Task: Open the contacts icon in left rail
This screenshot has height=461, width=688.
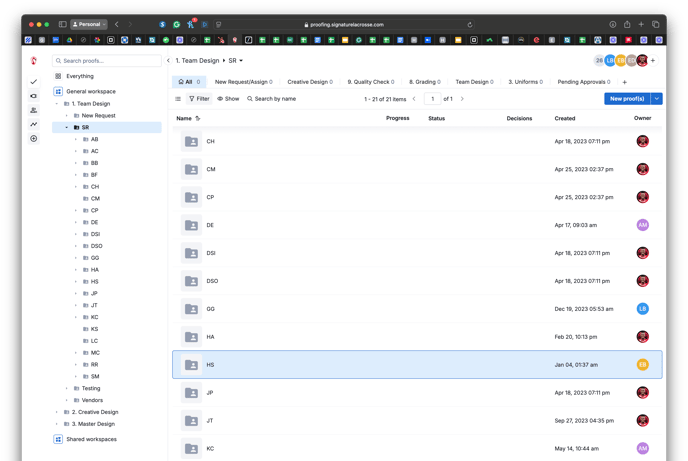Action: (33, 110)
